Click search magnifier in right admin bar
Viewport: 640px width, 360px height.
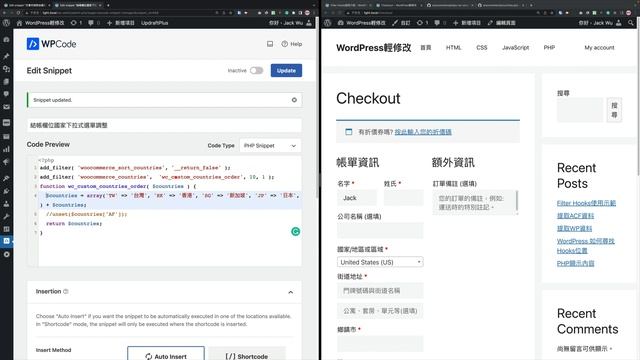point(631,23)
